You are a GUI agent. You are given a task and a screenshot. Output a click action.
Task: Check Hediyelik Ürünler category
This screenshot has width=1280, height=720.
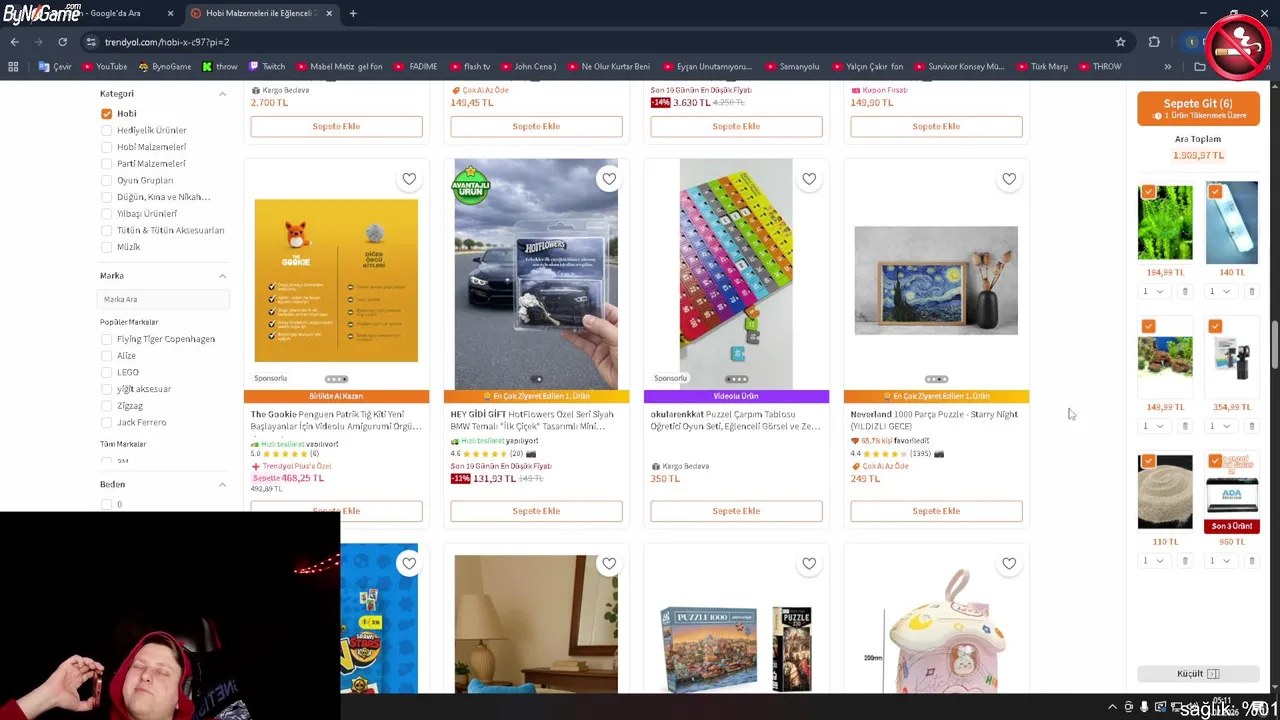point(107,130)
